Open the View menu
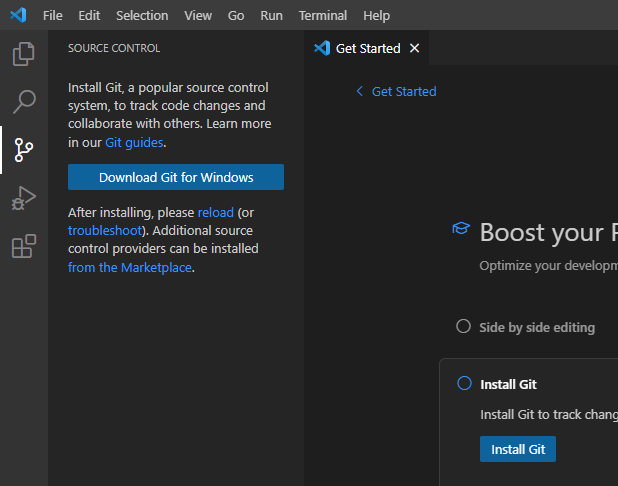This screenshot has width=618, height=486. [198, 15]
